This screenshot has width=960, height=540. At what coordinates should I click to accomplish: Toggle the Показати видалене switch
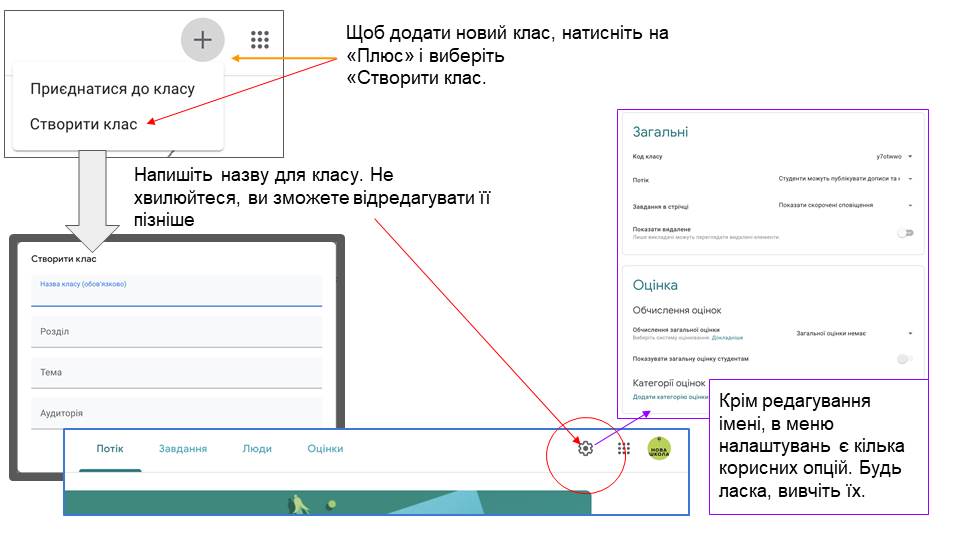(905, 232)
